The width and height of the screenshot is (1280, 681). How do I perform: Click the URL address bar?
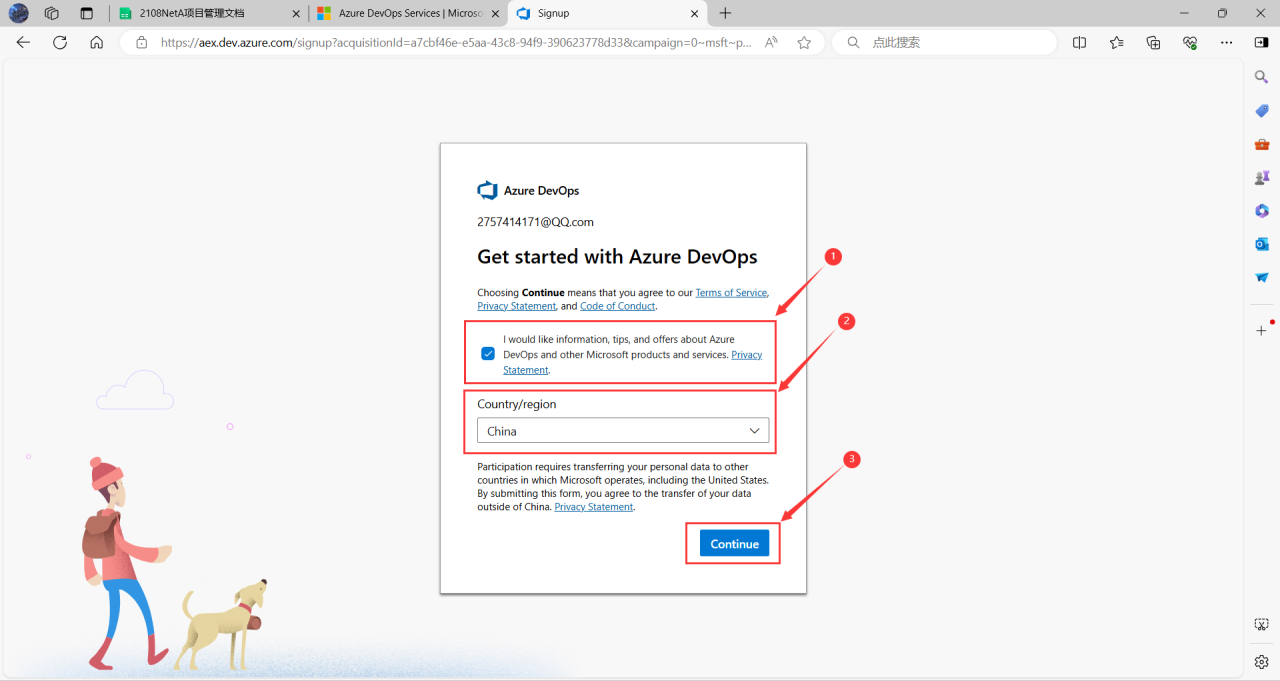click(455, 42)
